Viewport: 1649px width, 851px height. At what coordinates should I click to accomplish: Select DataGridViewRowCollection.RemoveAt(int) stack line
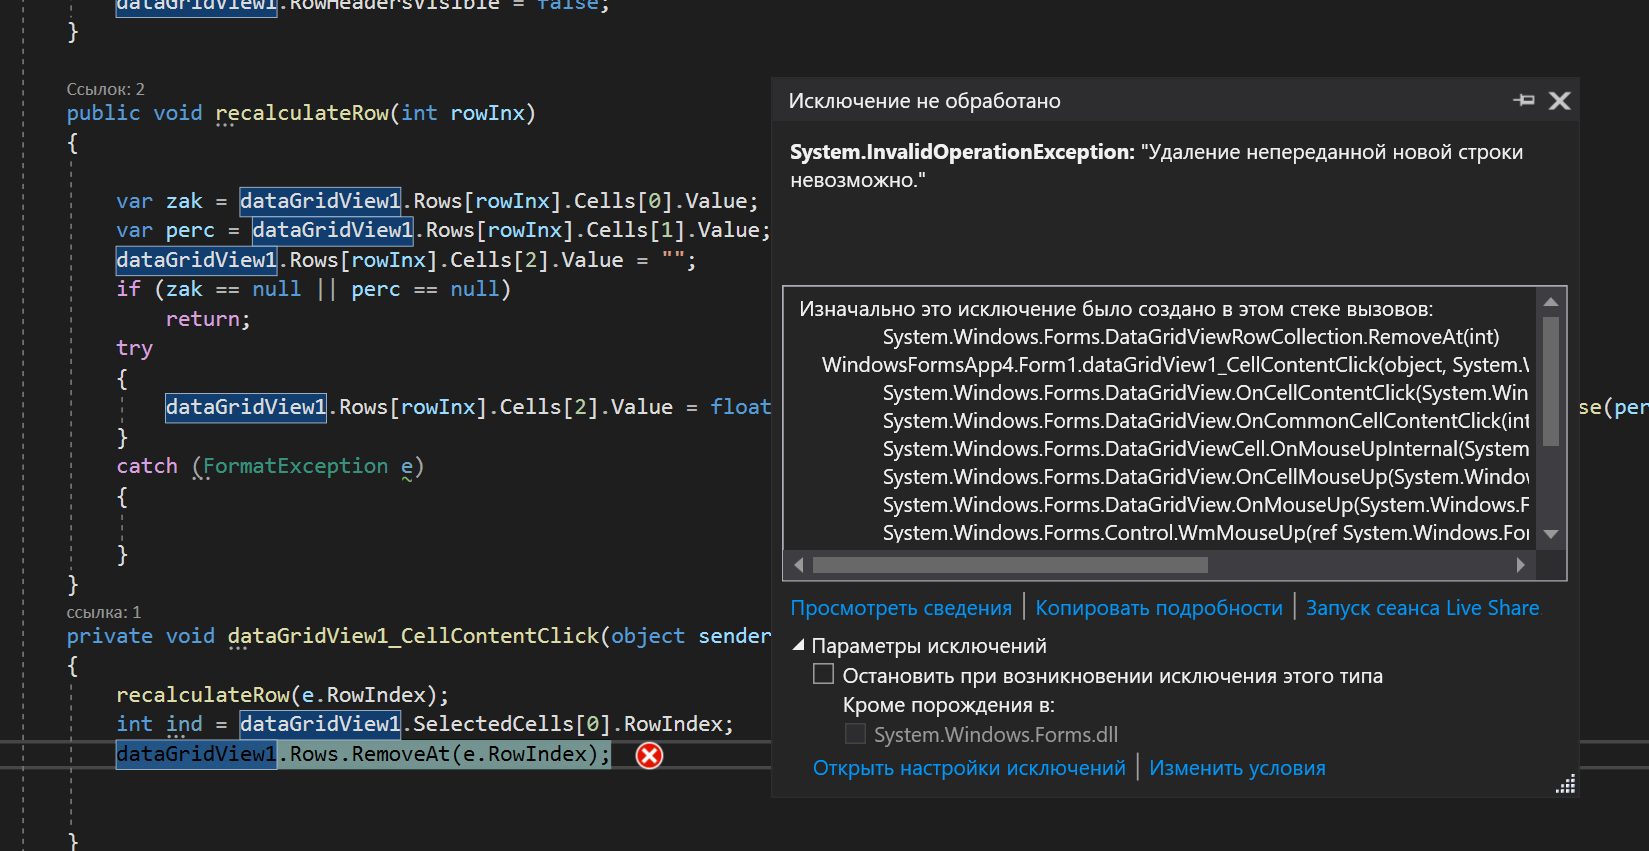tap(1191, 337)
